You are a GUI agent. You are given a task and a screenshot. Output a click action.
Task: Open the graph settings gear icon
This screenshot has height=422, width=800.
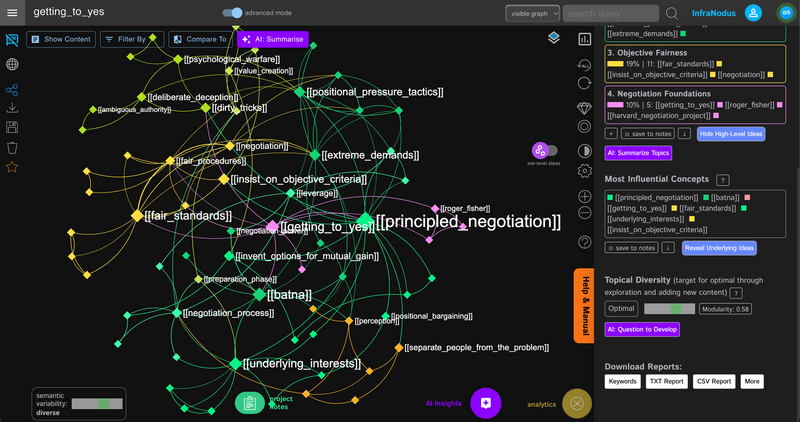[x=584, y=171]
